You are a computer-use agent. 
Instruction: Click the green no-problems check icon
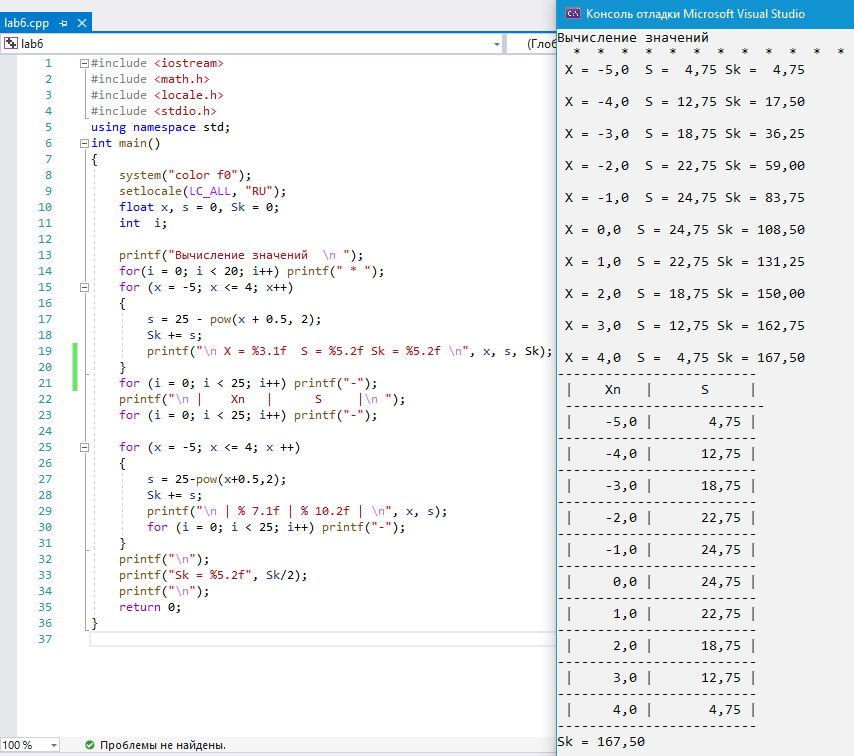90,745
